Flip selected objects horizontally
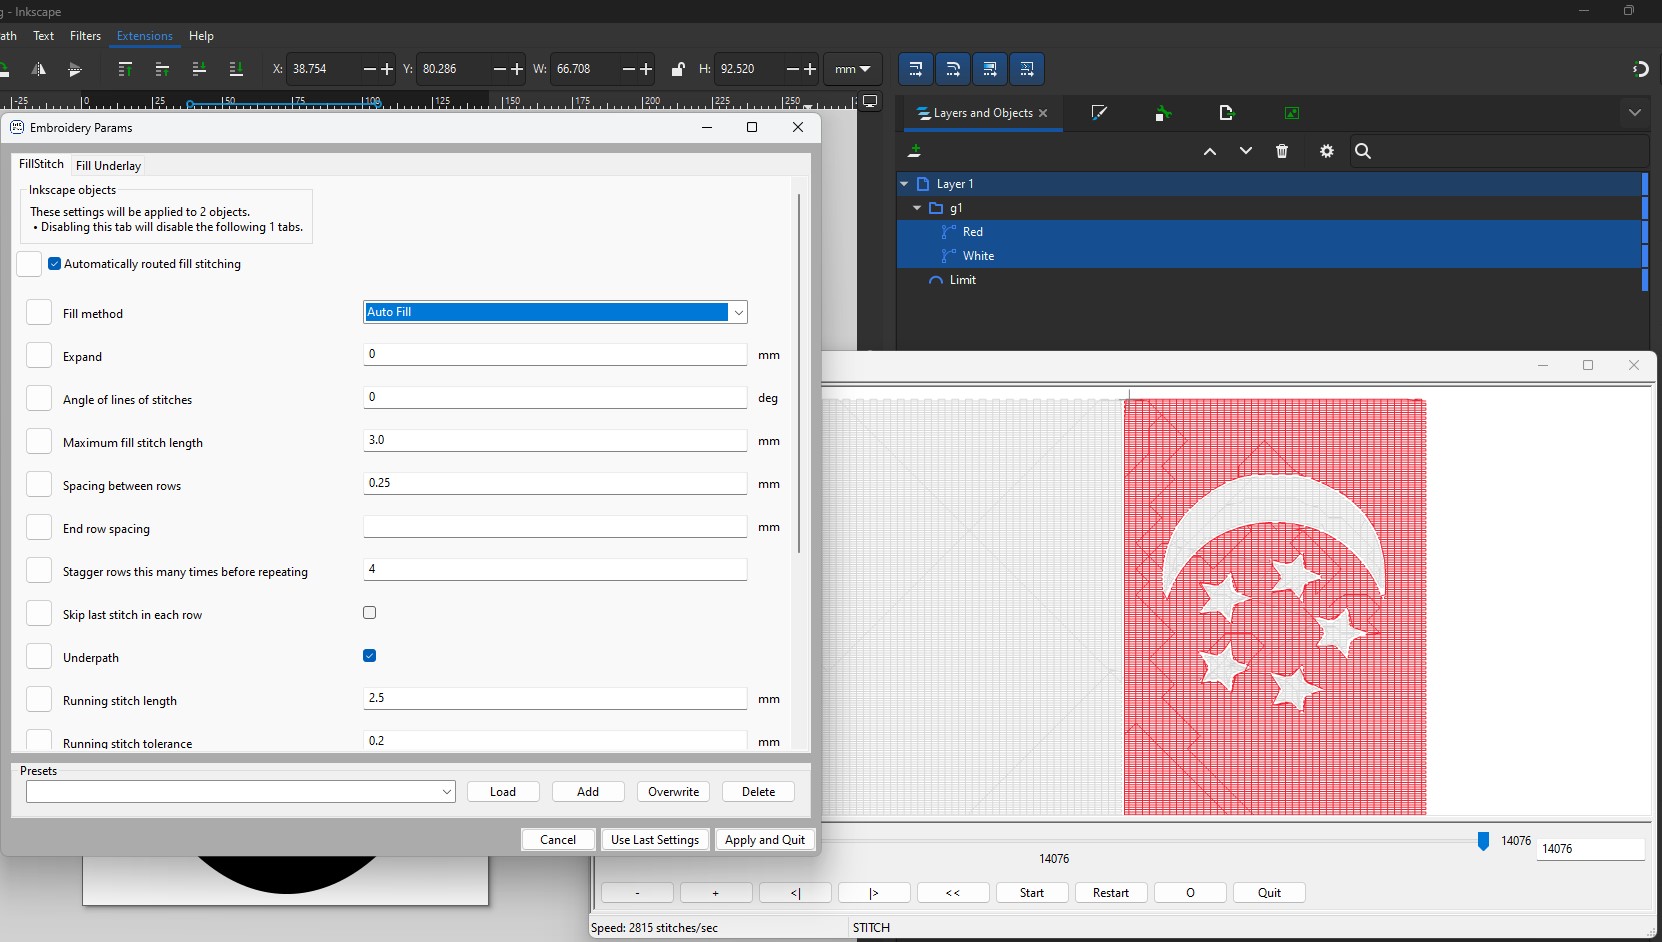This screenshot has width=1662, height=942. 38,69
